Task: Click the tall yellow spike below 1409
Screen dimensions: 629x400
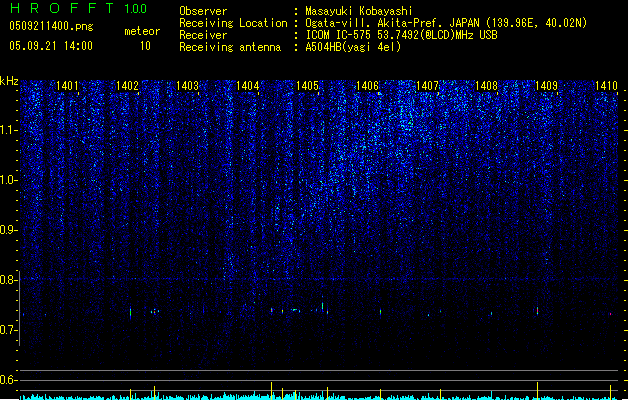Action: [x=538, y=391]
